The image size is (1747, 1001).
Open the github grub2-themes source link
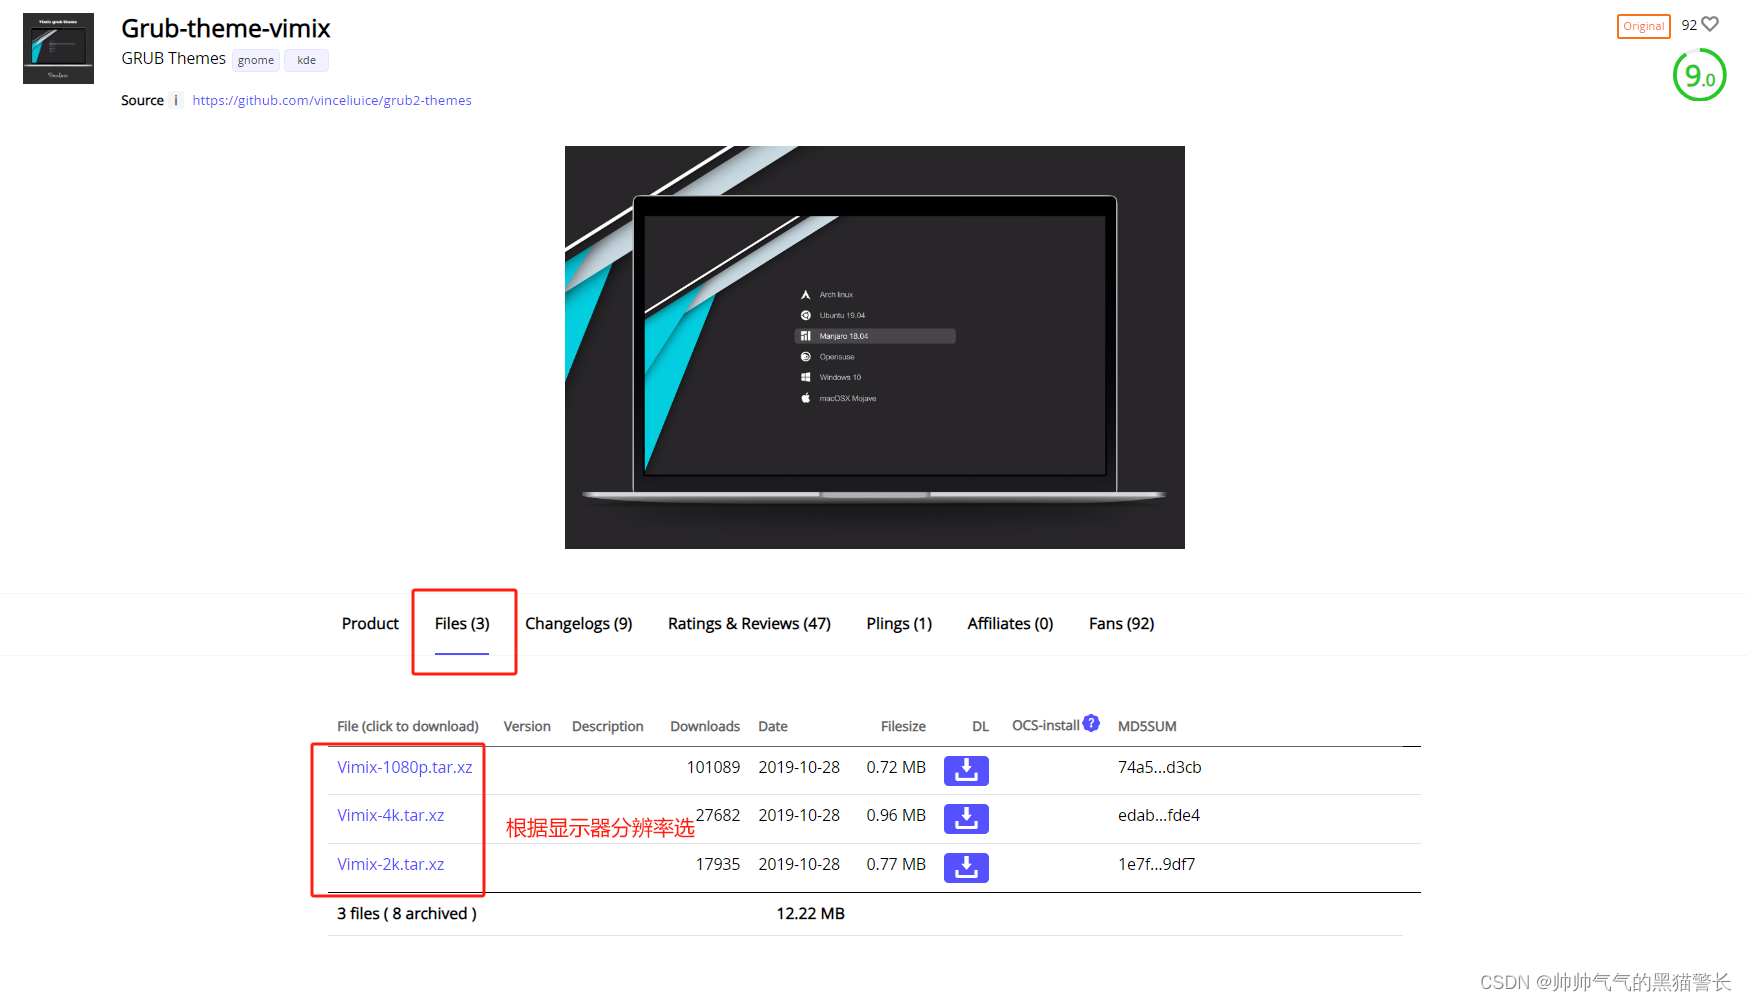(x=332, y=100)
